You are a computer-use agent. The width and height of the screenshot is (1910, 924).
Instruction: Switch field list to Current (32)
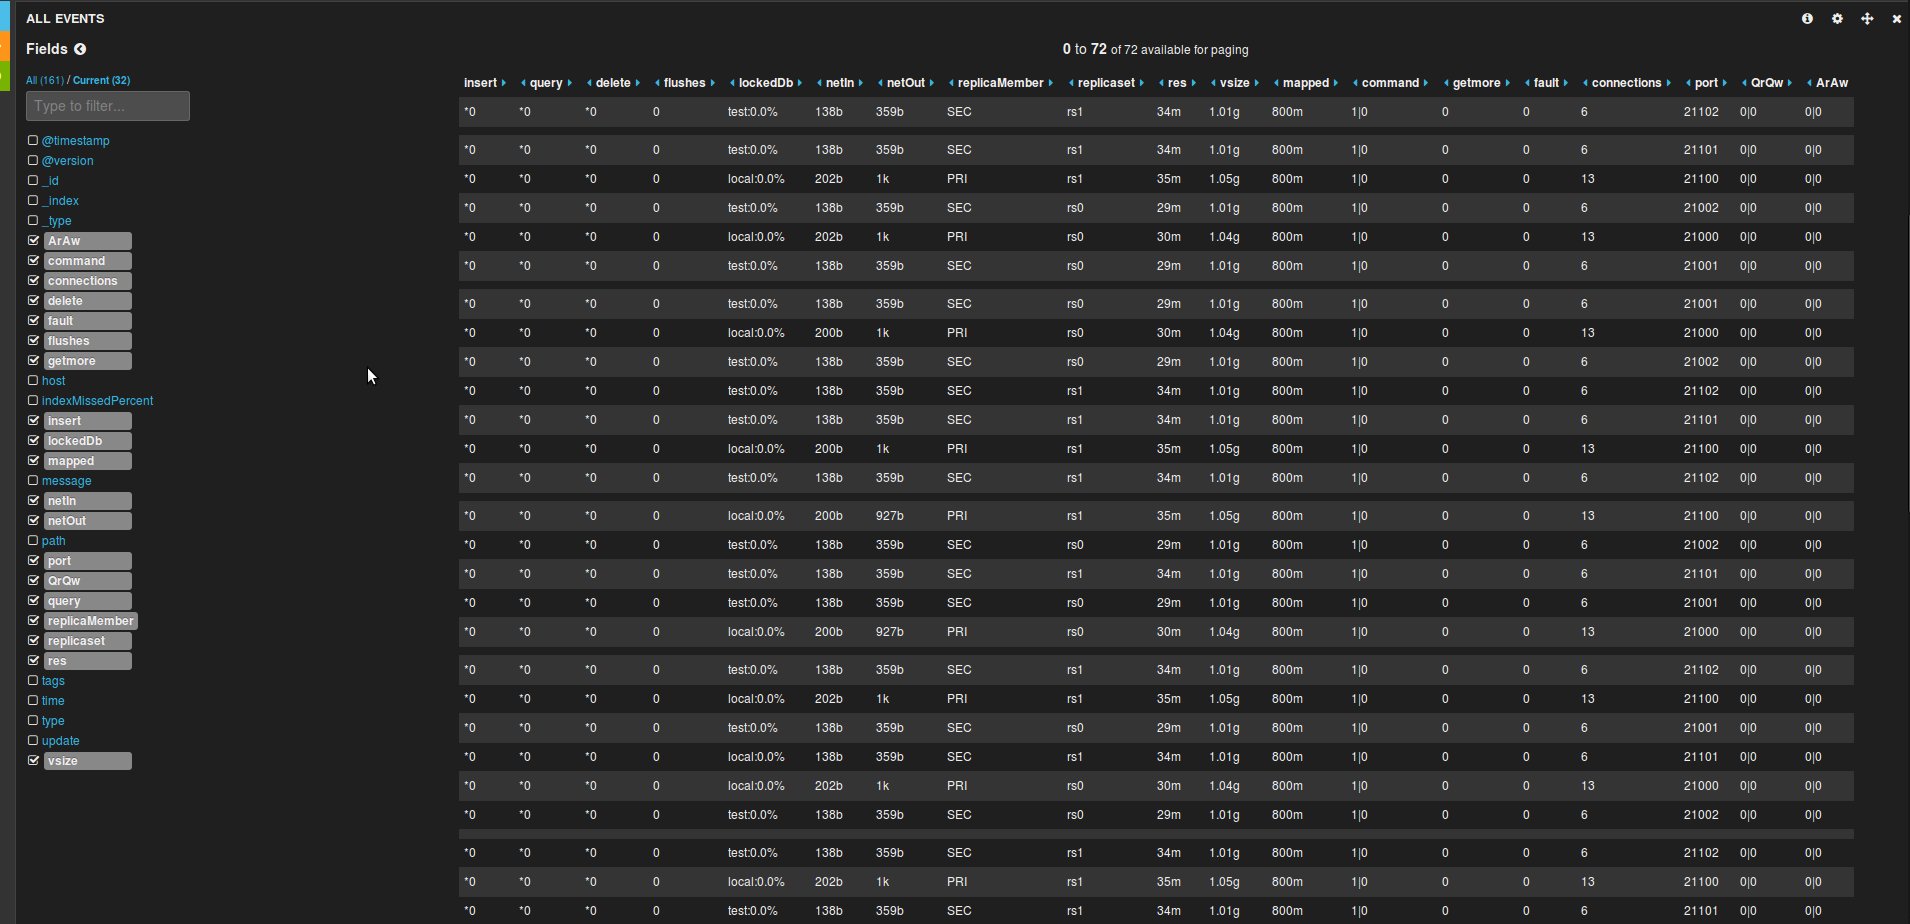[x=101, y=80]
